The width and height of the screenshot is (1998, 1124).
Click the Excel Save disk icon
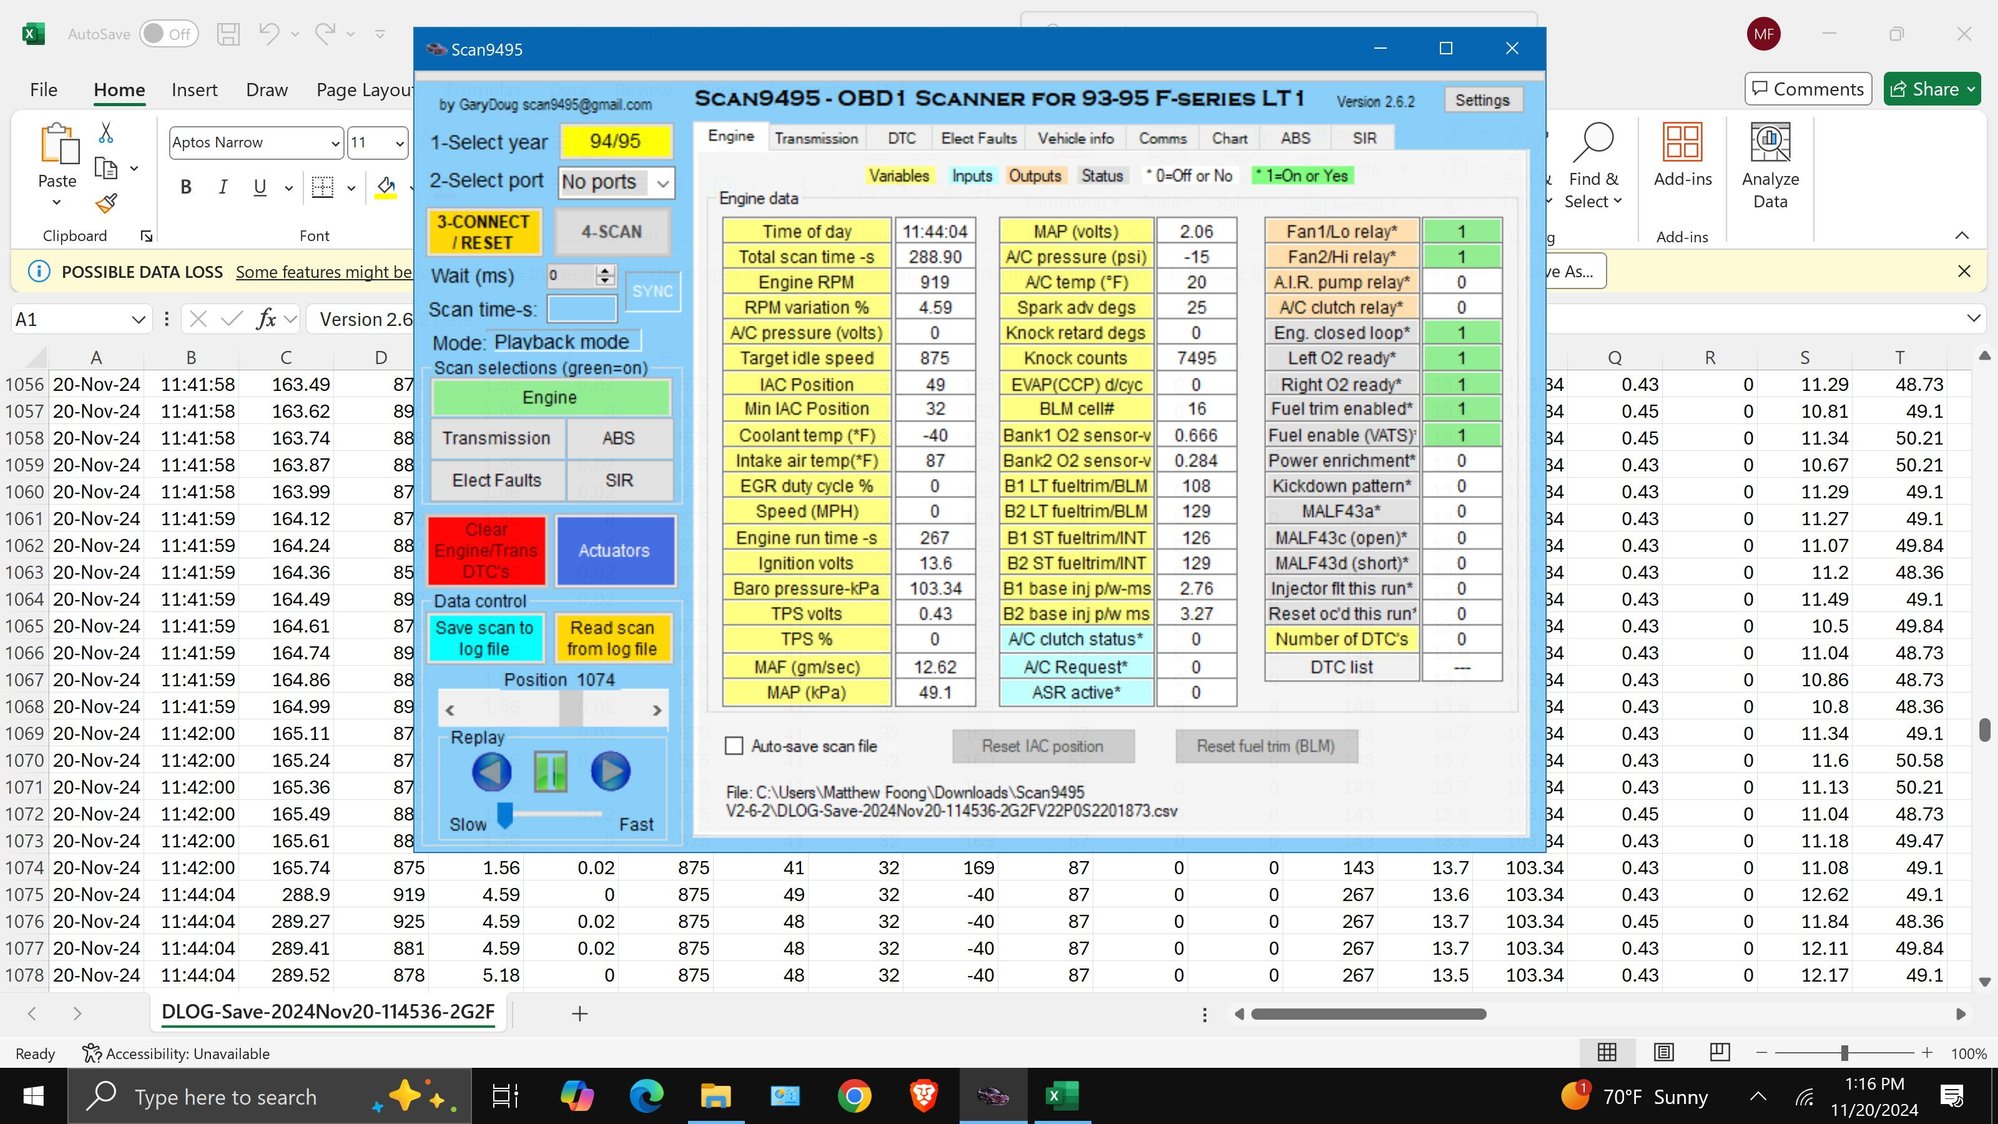click(x=228, y=34)
